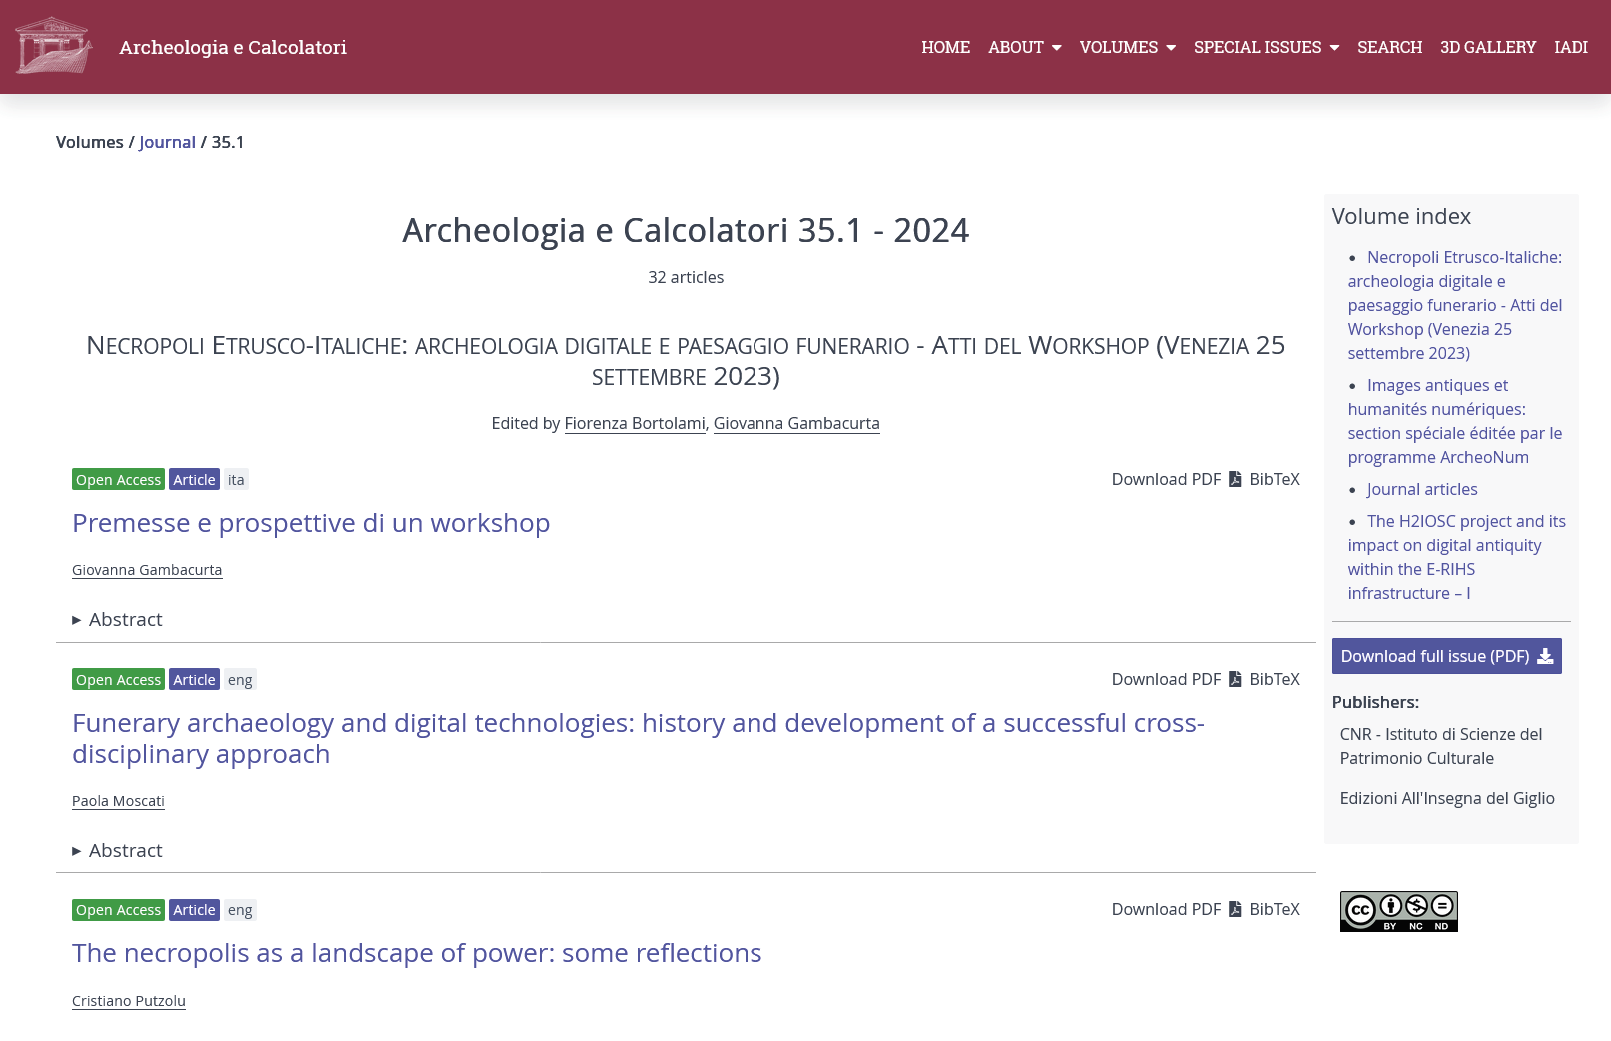
Task: Expand Abstract under Premesse e prospettive
Action: (x=118, y=620)
